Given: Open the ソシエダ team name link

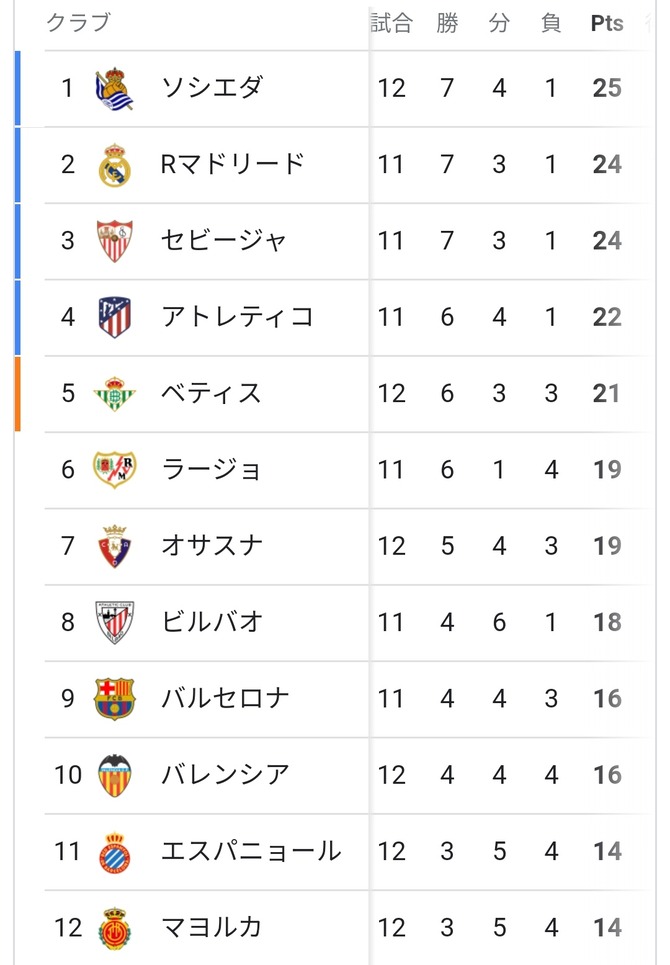Looking at the screenshot, I should (212, 88).
